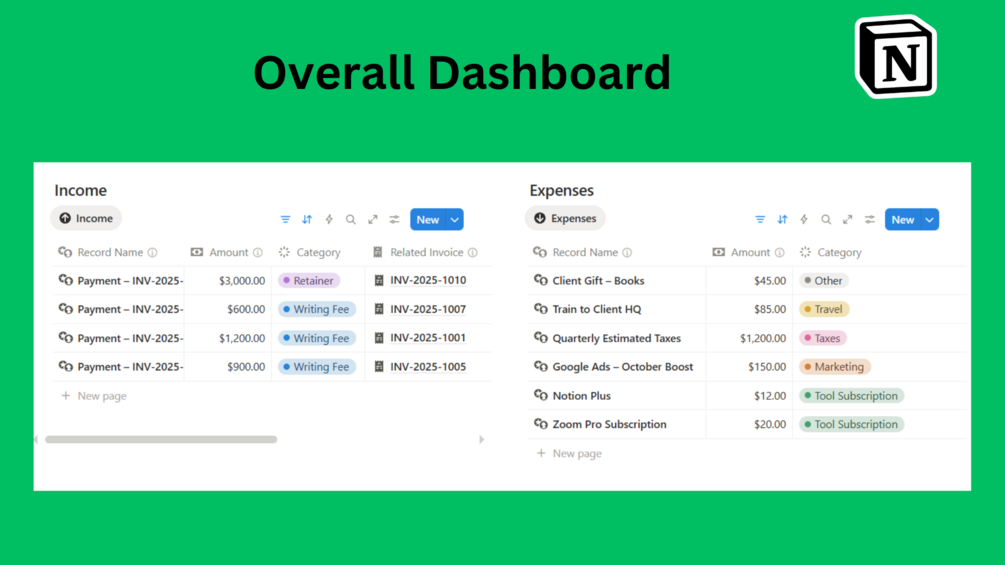Click the $150.00 amount cell
The height and width of the screenshot is (565, 1005).
pyautogui.click(x=749, y=367)
